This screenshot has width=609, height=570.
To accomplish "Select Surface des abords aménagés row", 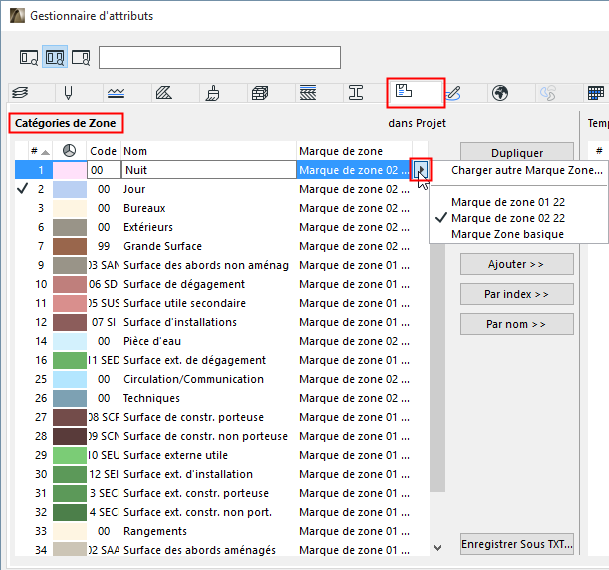I will pyautogui.click(x=221, y=550).
